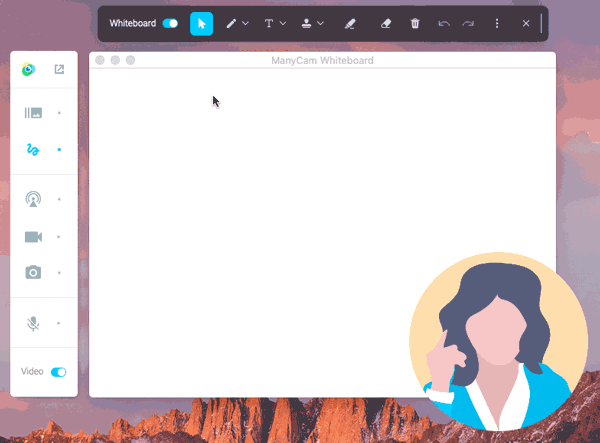Click the dot beside the video camera icon
This screenshot has height=443, width=600.
pos(59,237)
